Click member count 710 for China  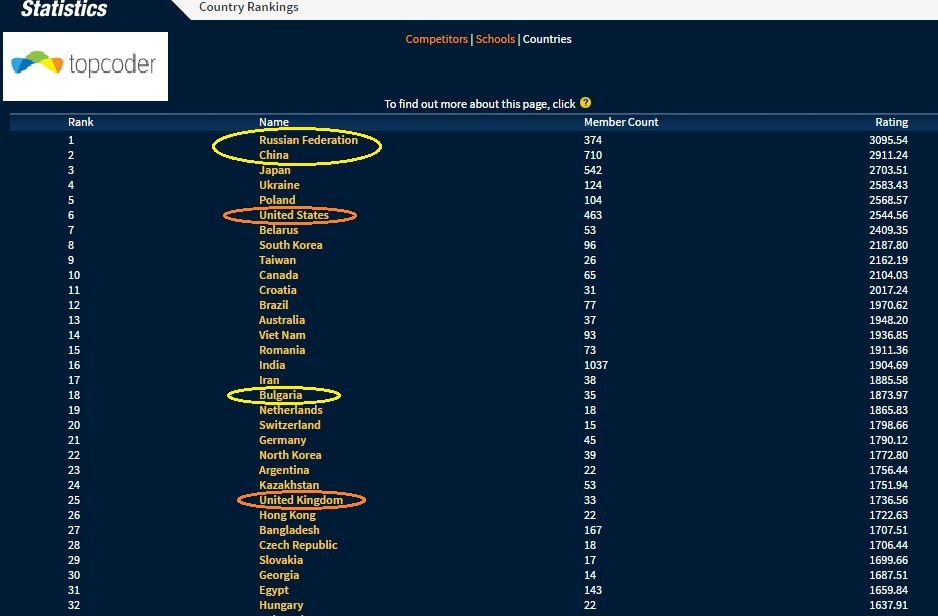pyautogui.click(x=593, y=155)
